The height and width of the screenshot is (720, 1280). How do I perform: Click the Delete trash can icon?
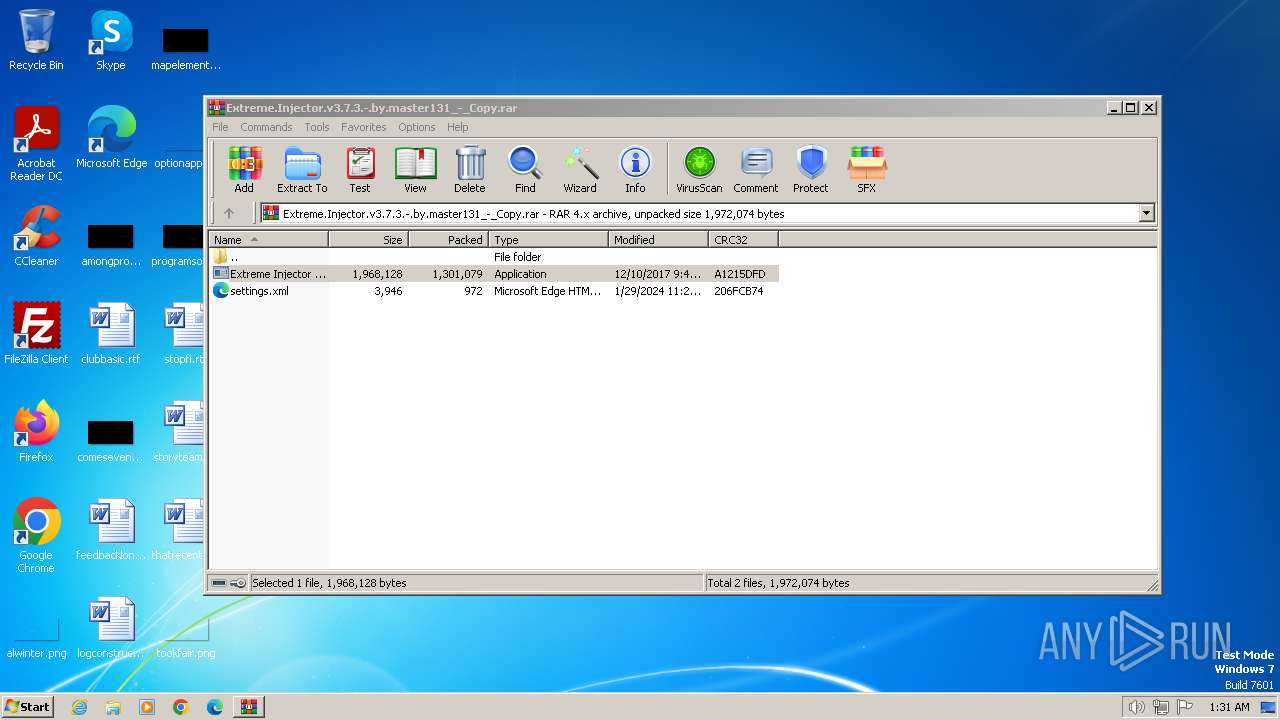[x=470, y=169]
